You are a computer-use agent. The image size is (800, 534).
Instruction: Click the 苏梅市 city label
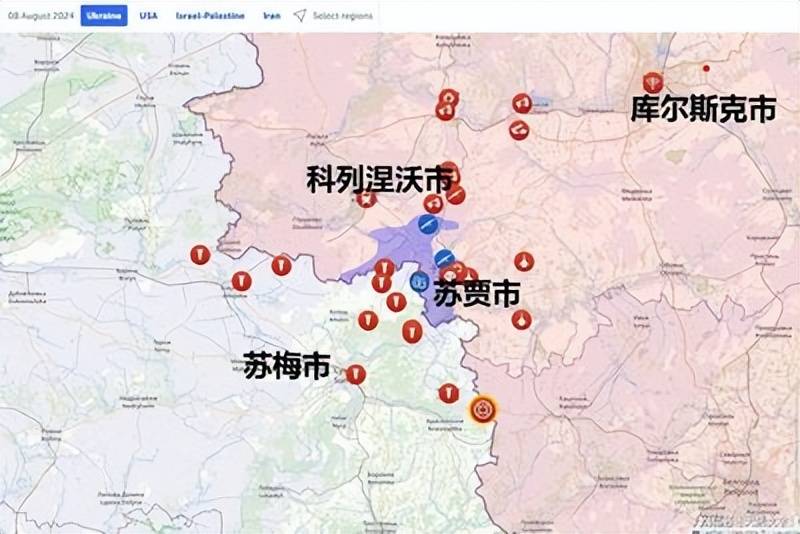coord(287,365)
